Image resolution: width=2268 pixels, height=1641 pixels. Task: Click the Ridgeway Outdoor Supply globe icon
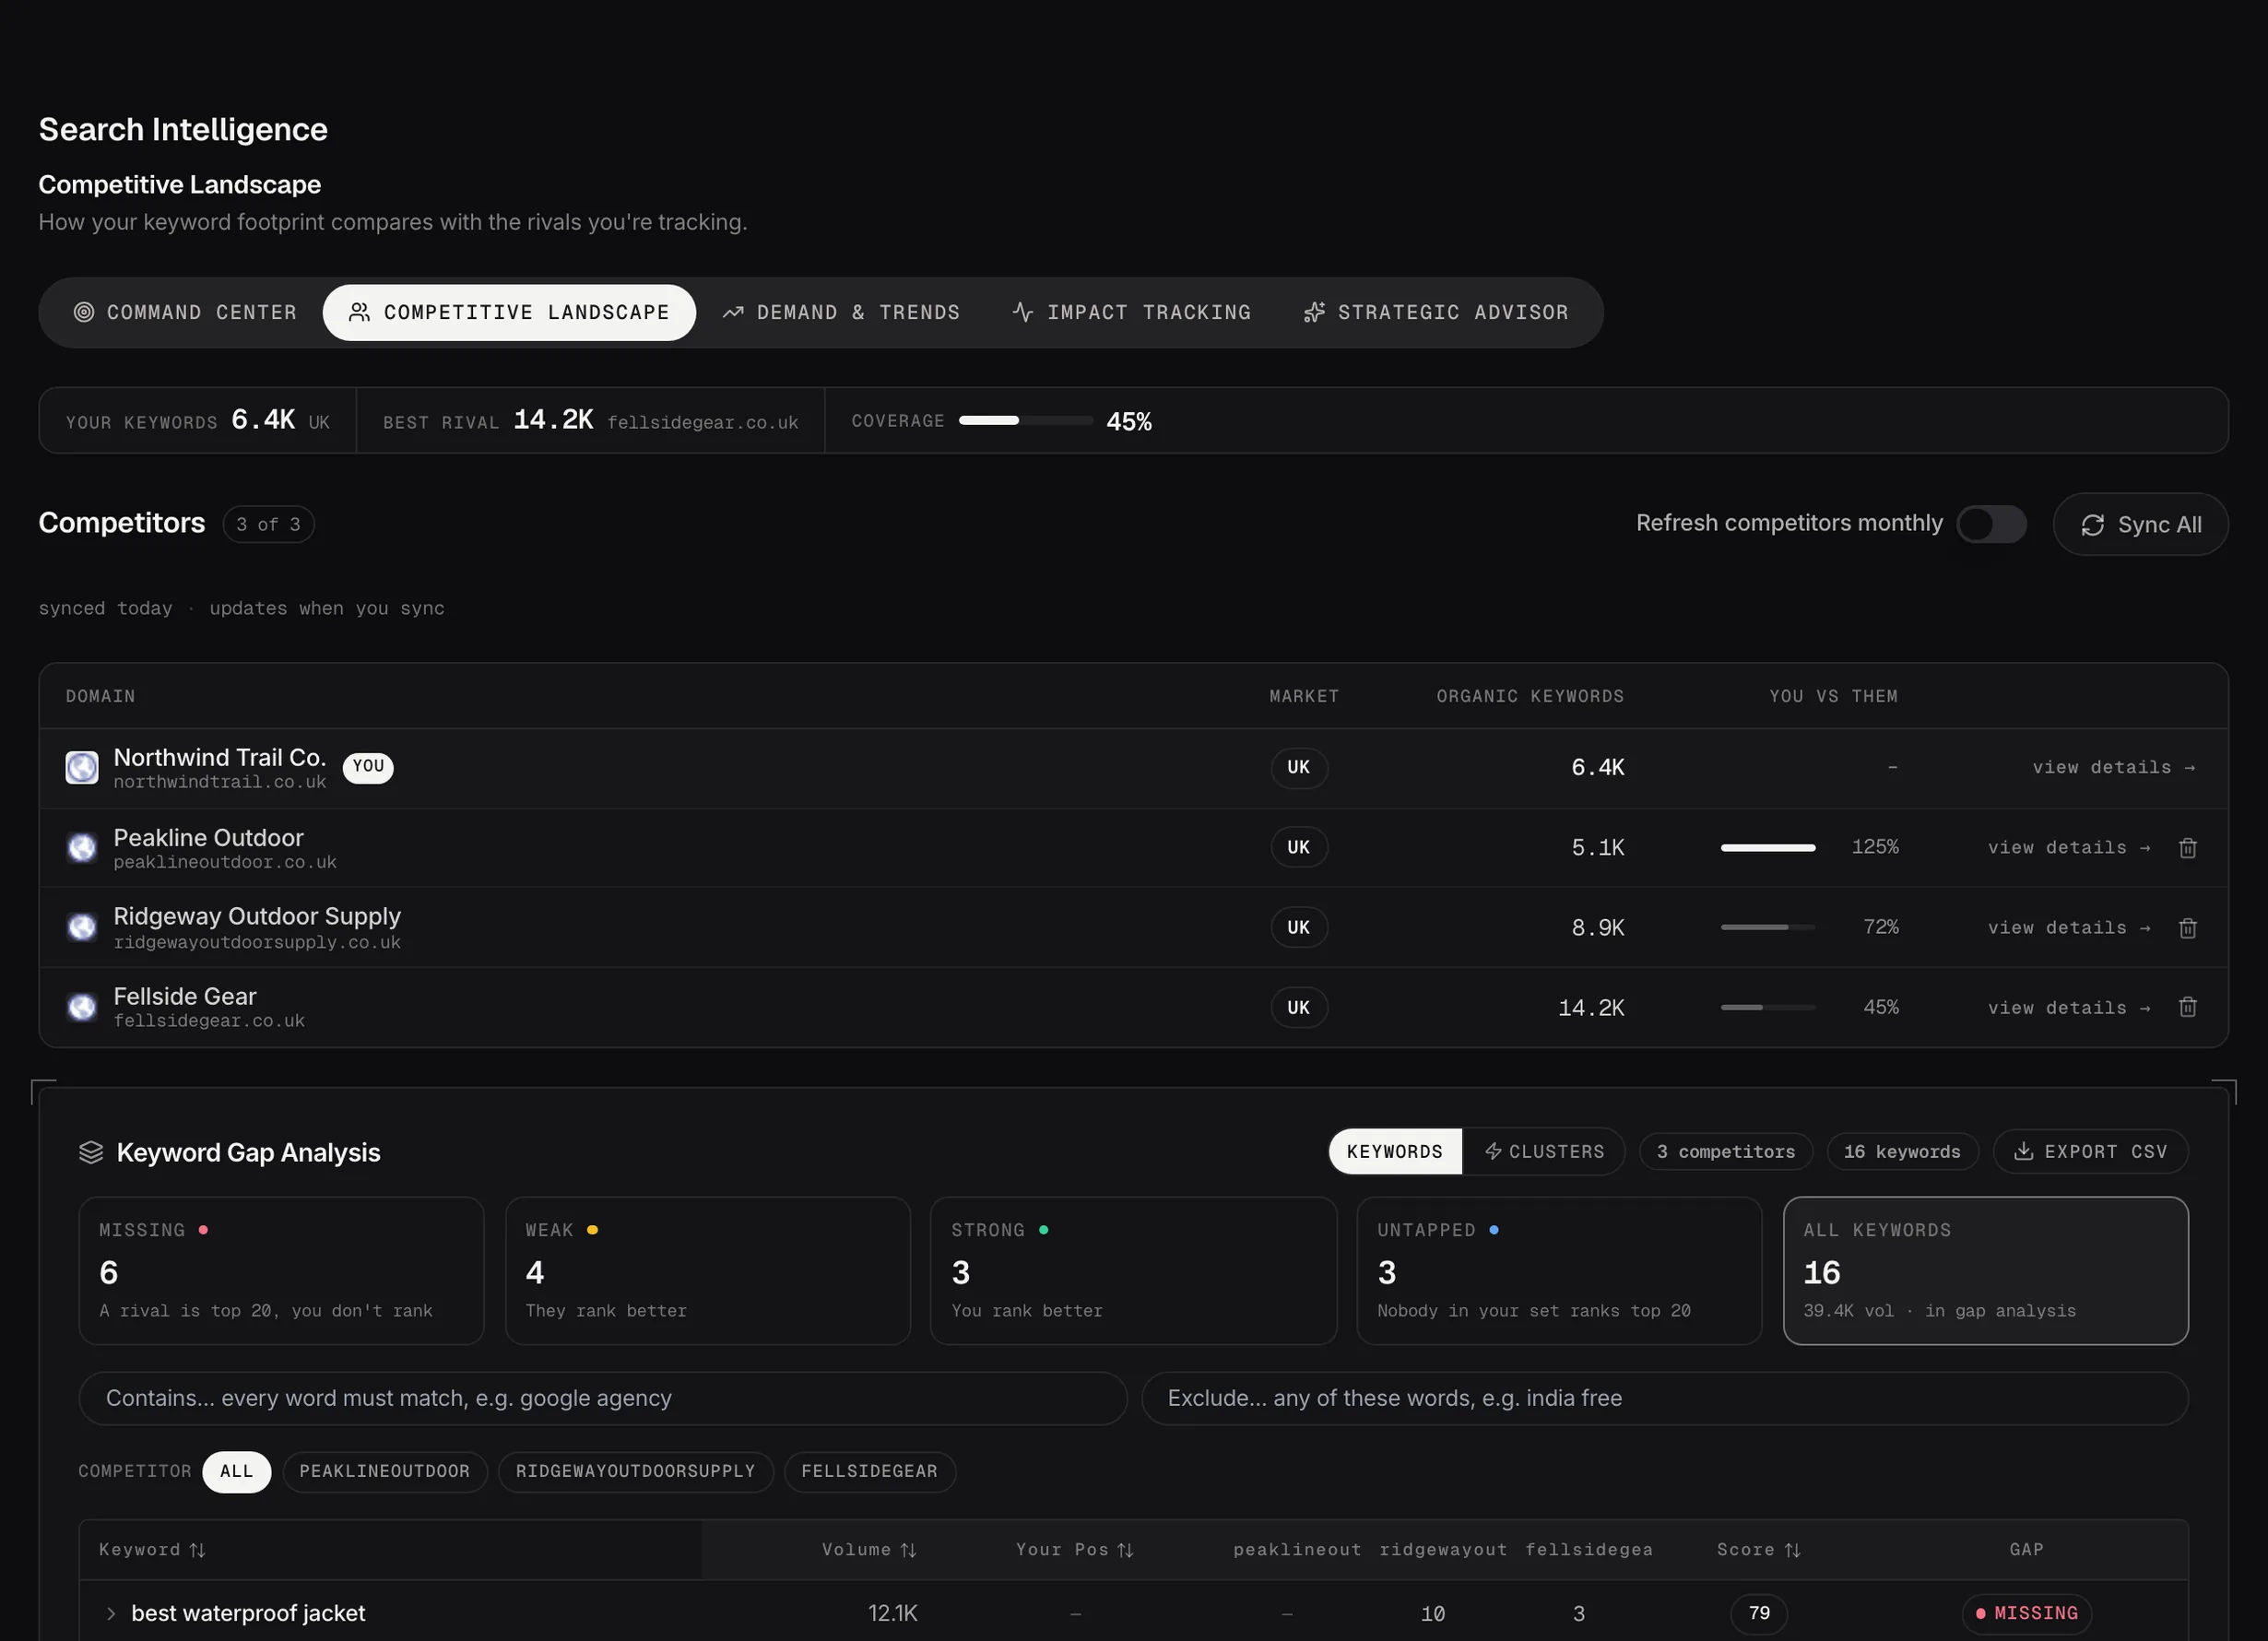[x=82, y=928]
